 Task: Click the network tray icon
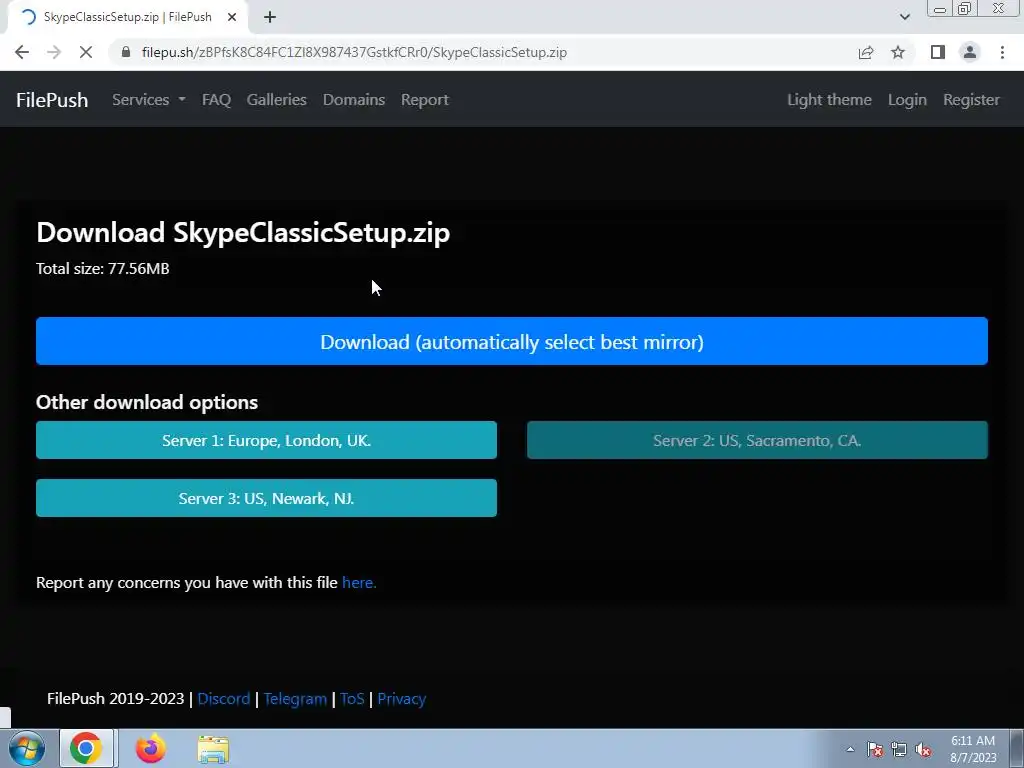click(899, 750)
